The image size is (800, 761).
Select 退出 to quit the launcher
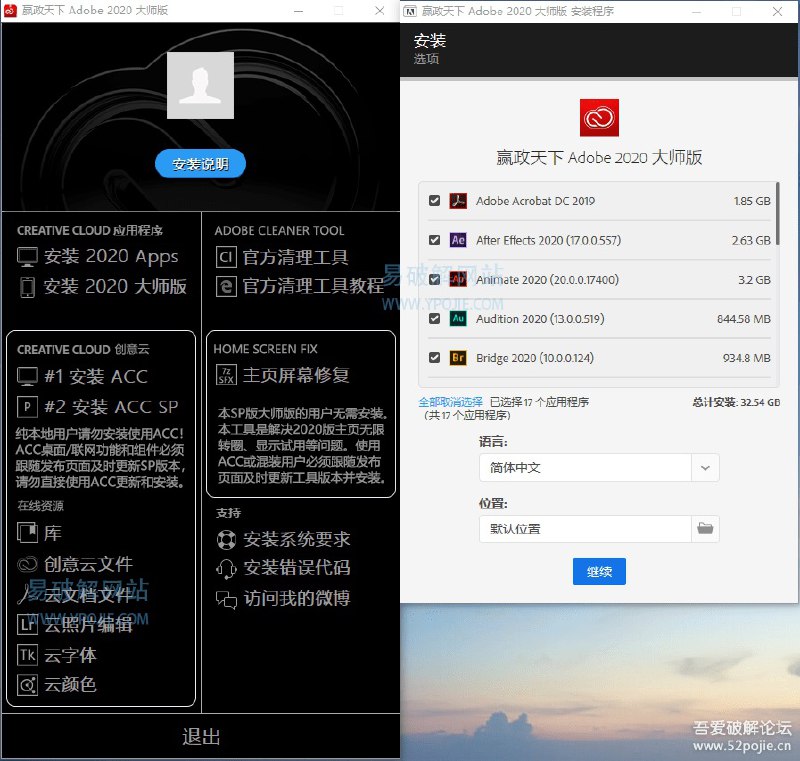[x=200, y=737]
